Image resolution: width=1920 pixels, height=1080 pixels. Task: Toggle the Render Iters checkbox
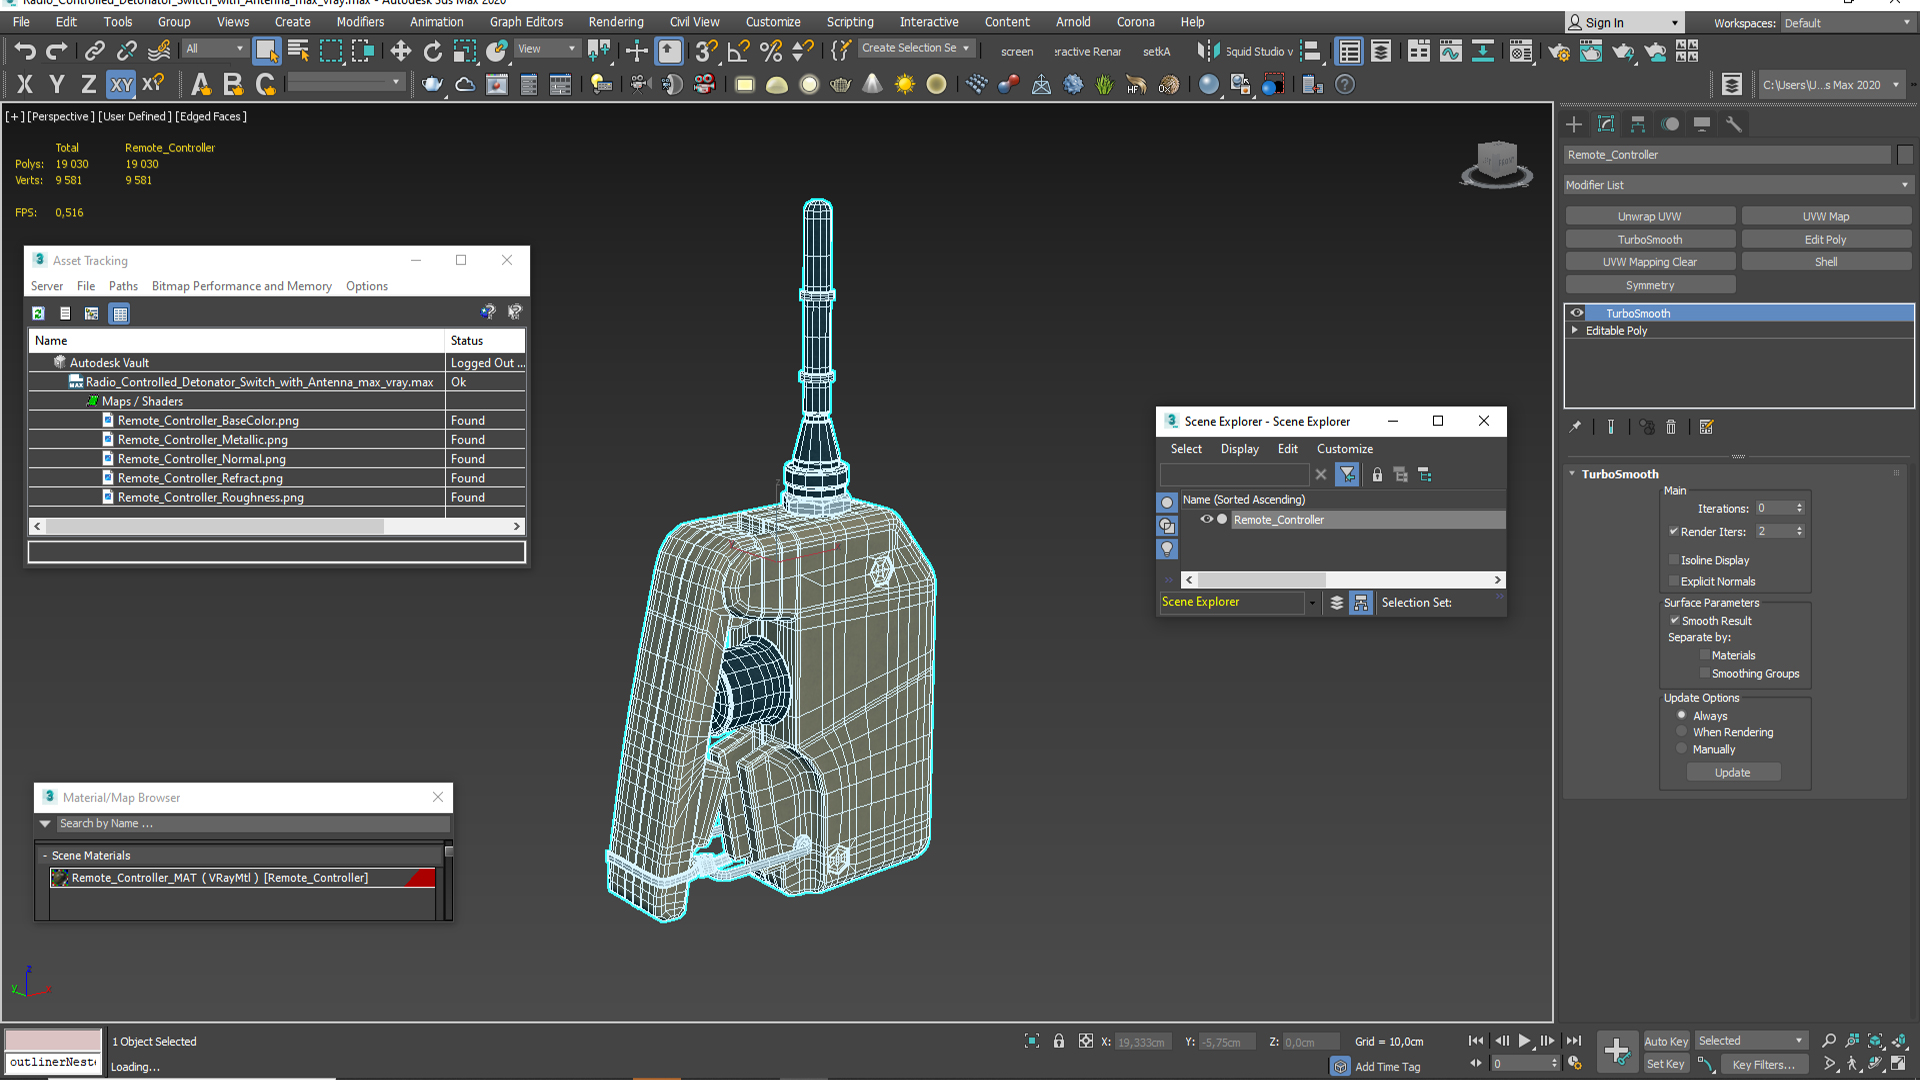pos(1674,531)
